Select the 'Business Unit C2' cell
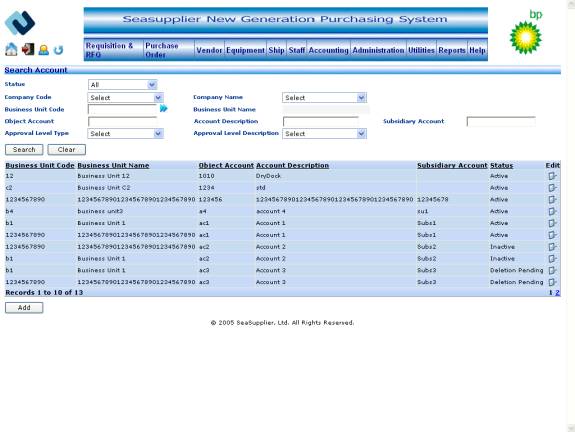The height and width of the screenshot is (432, 575). pyautogui.click(x=104, y=188)
